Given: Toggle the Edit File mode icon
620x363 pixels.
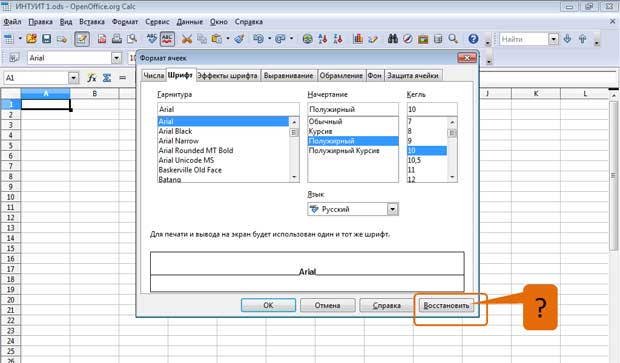Looking at the screenshot, I should point(81,39).
